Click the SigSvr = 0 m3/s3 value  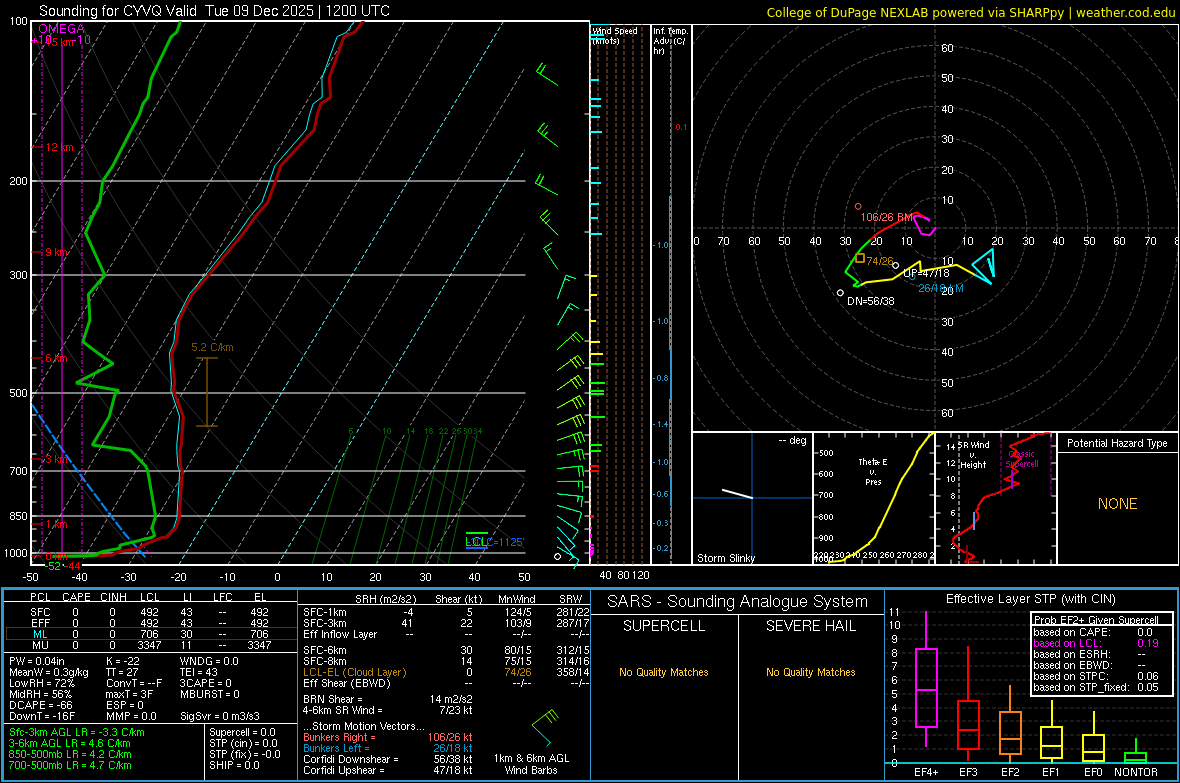[x=220, y=716]
